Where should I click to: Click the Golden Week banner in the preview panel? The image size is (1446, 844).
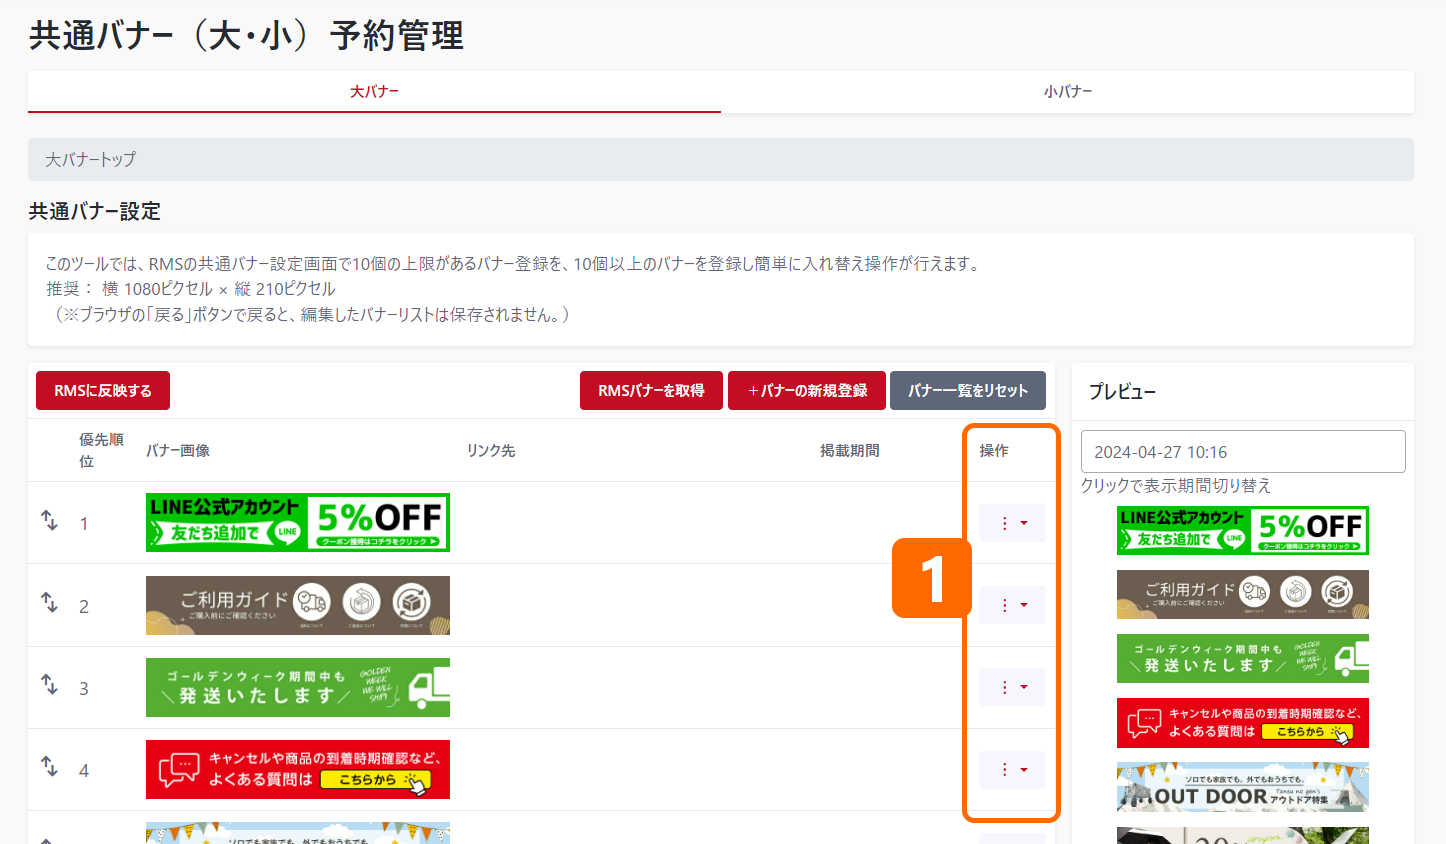click(x=1243, y=659)
